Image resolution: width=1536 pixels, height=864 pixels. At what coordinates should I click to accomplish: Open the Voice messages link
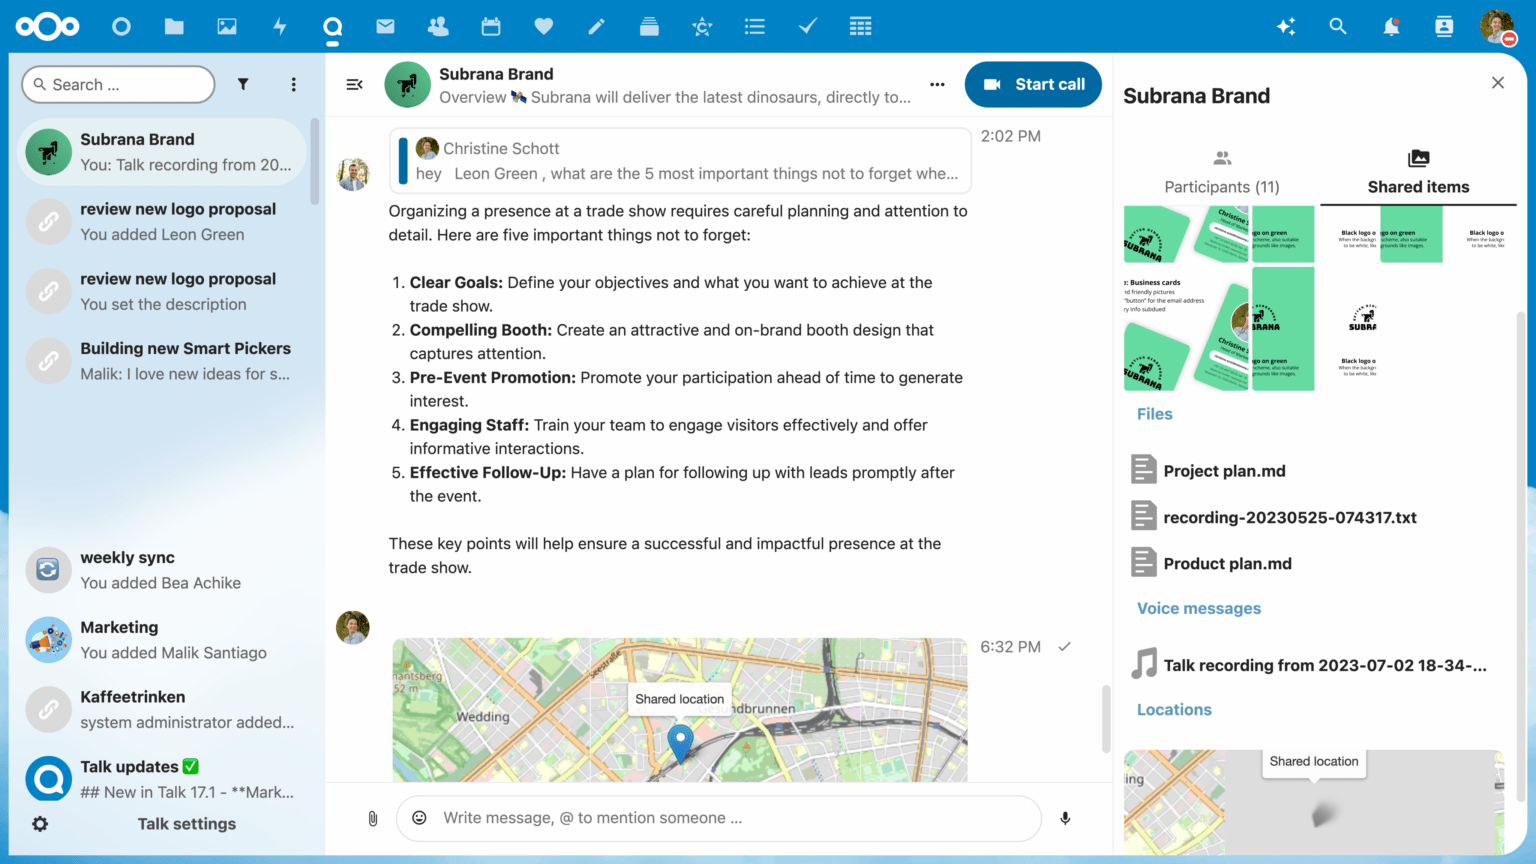(x=1199, y=608)
